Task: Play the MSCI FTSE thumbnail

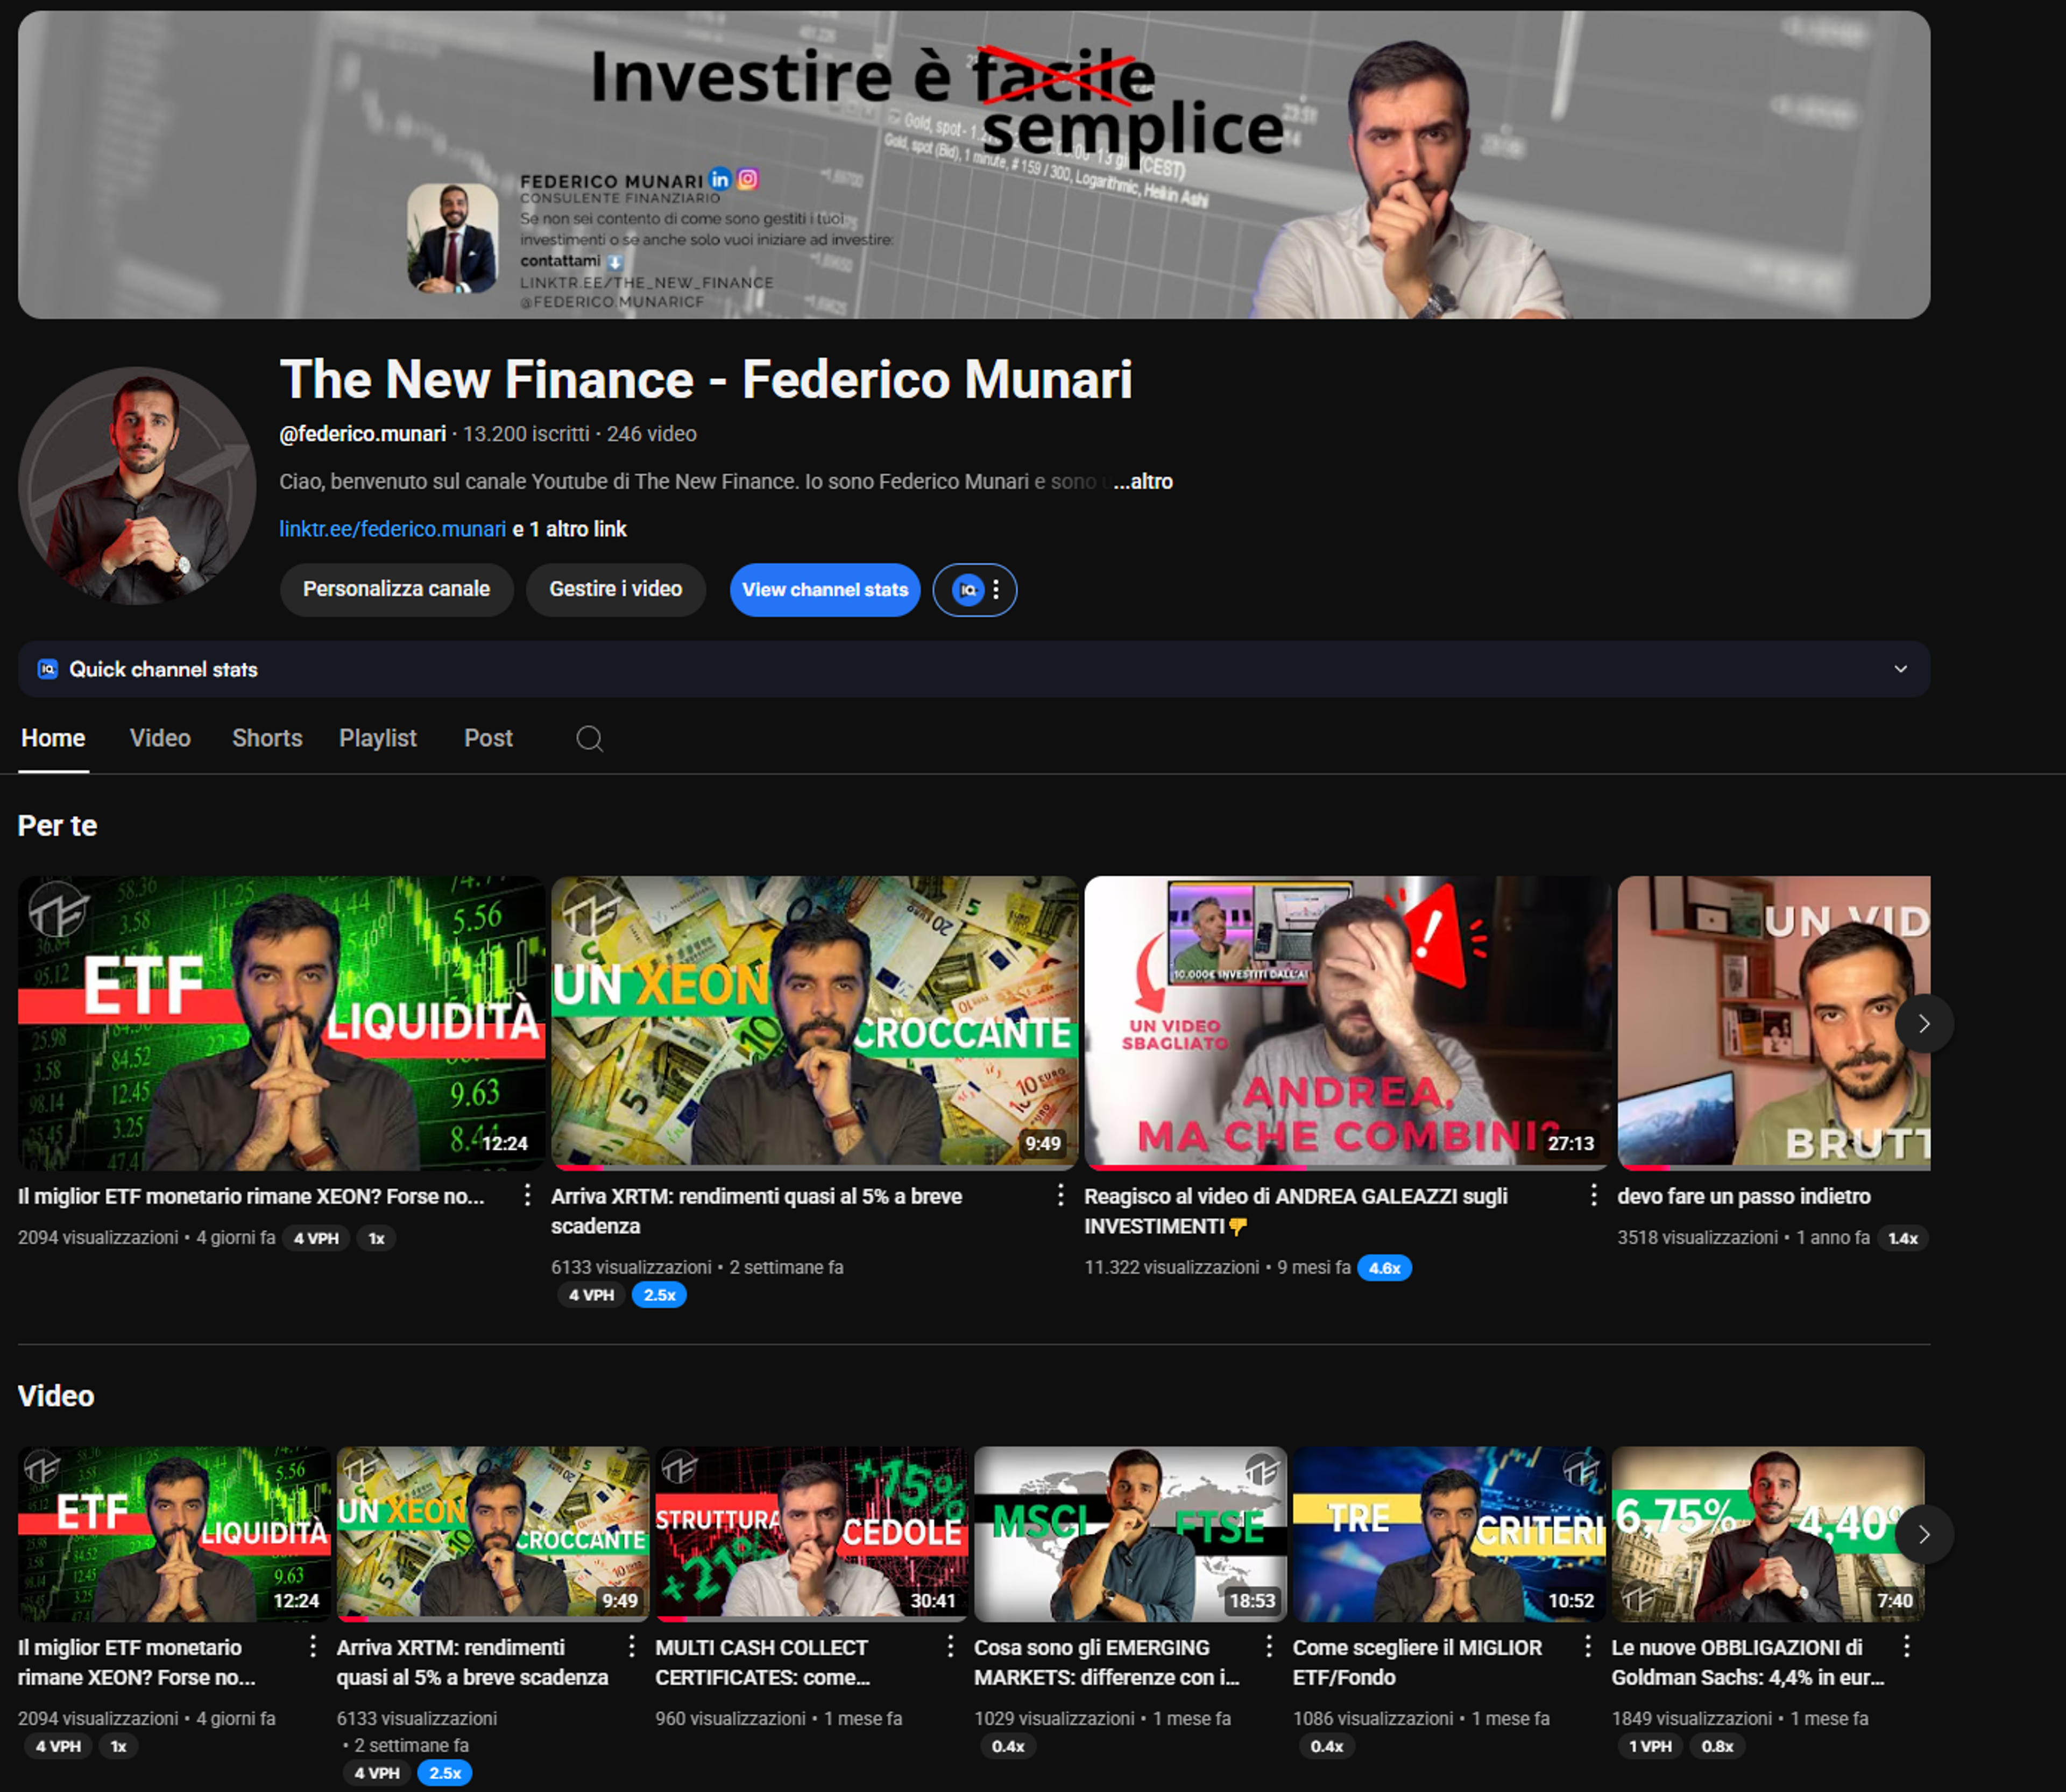Action: (x=1130, y=1534)
